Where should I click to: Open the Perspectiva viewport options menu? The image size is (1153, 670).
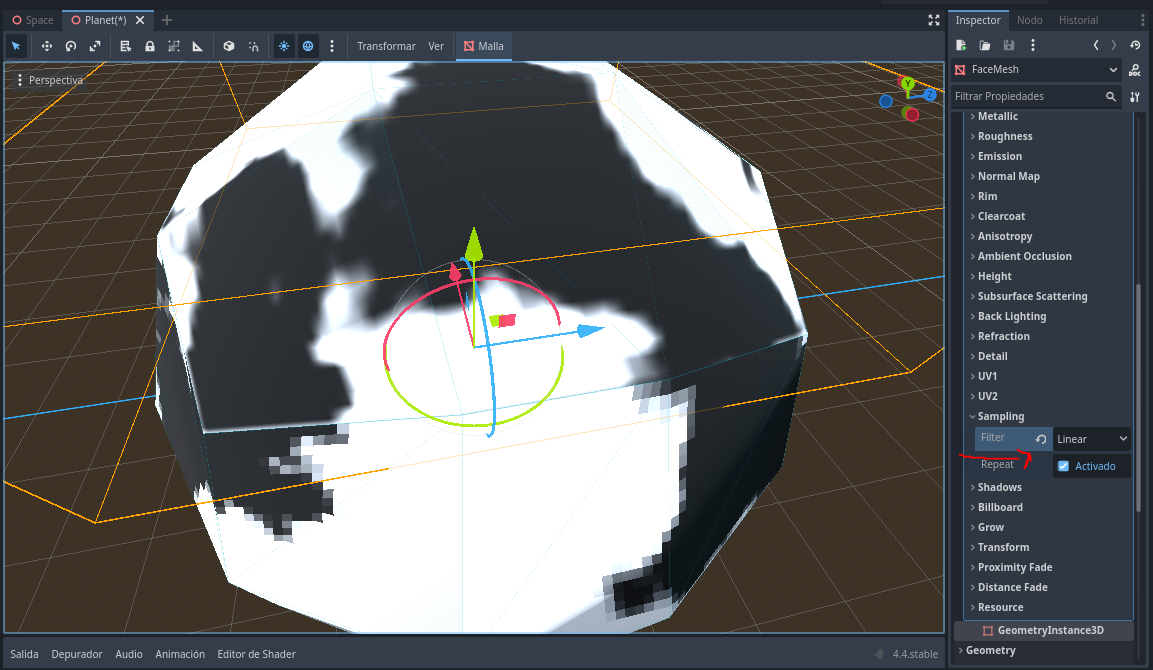pyautogui.click(x=49, y=80)
